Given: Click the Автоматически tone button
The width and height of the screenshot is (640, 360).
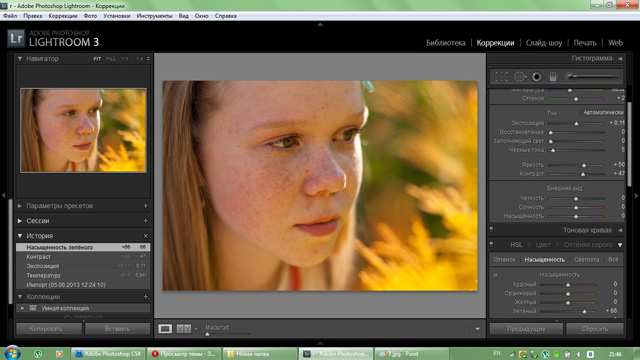Looking at the screenshot, I should [x=603, y=112].
